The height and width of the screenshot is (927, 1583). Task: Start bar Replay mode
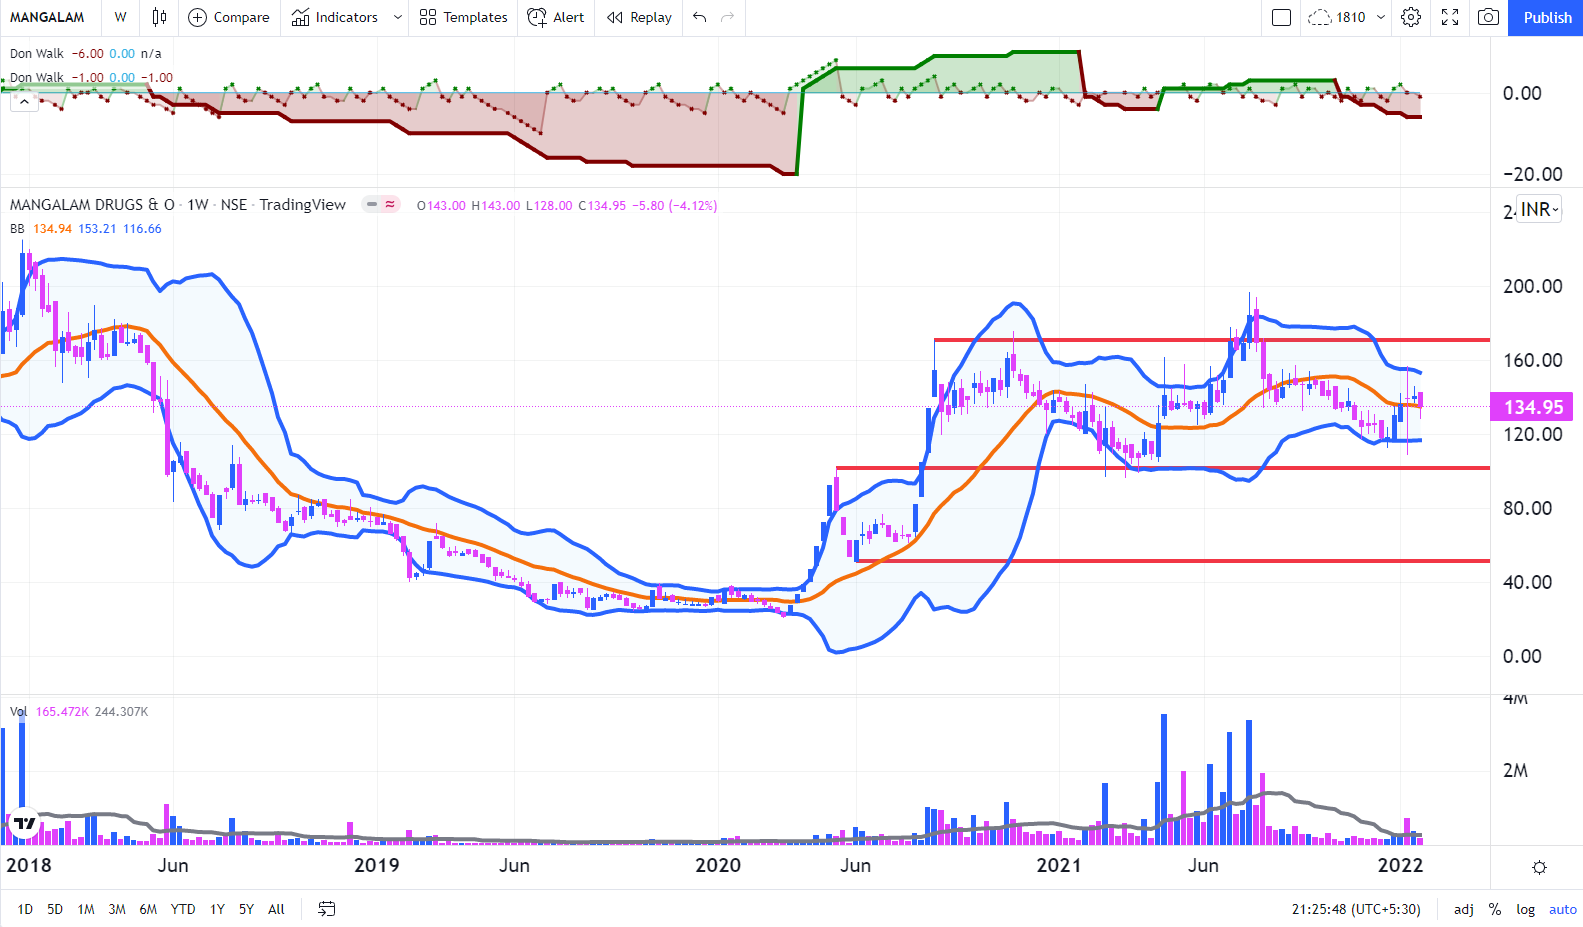[x=639, y=17]
